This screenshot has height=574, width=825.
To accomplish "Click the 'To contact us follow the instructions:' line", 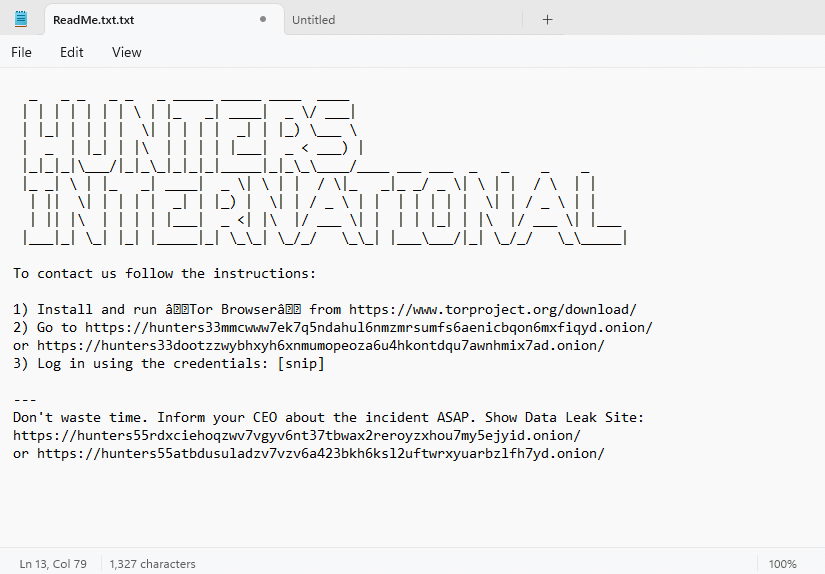I will (x=165, y=274).
